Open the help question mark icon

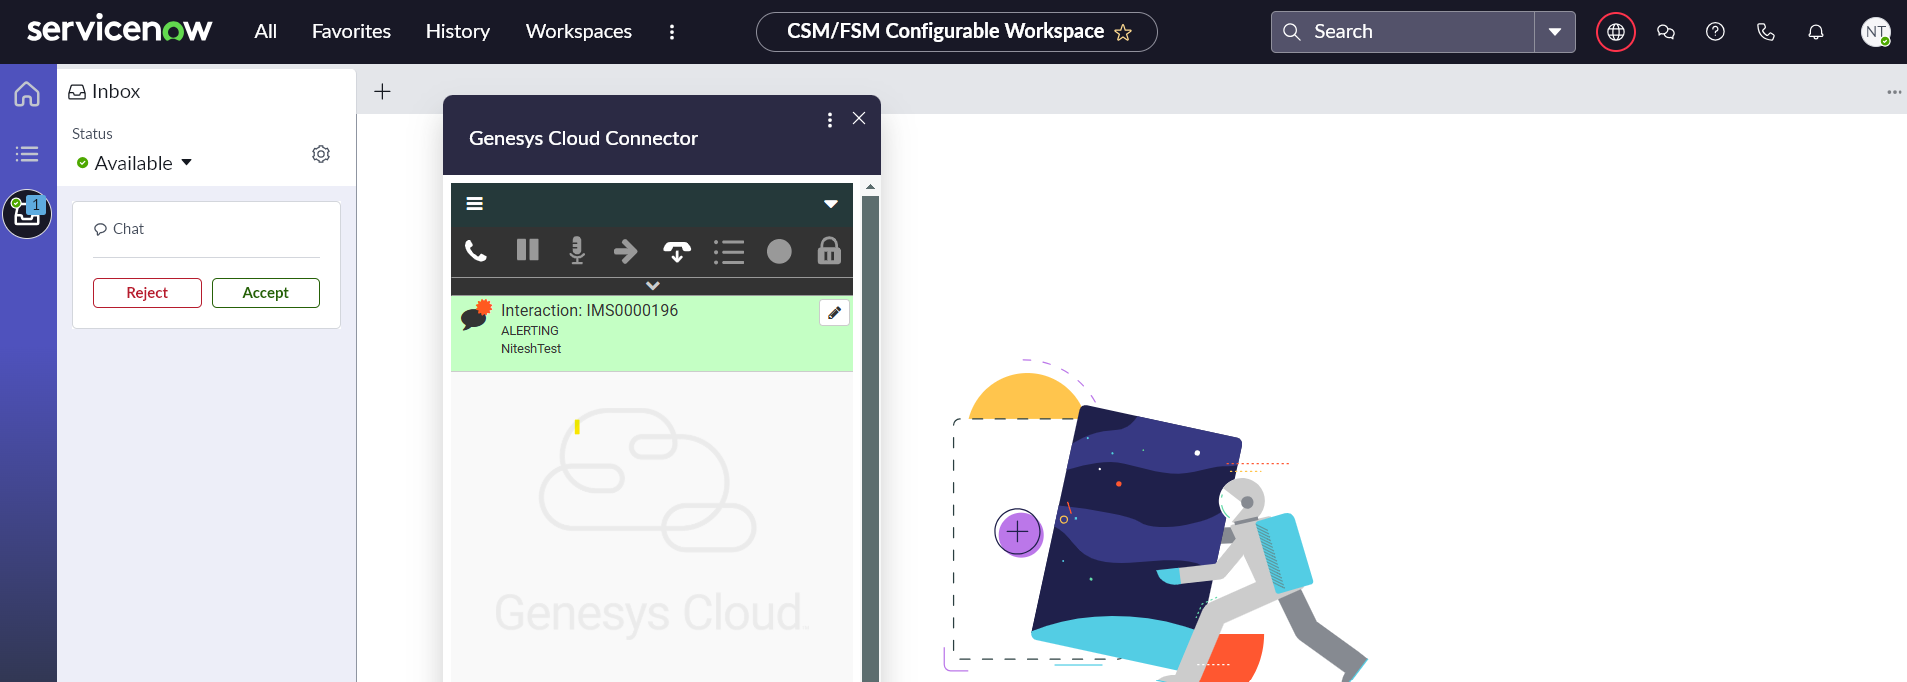[x=1715, y=32]
